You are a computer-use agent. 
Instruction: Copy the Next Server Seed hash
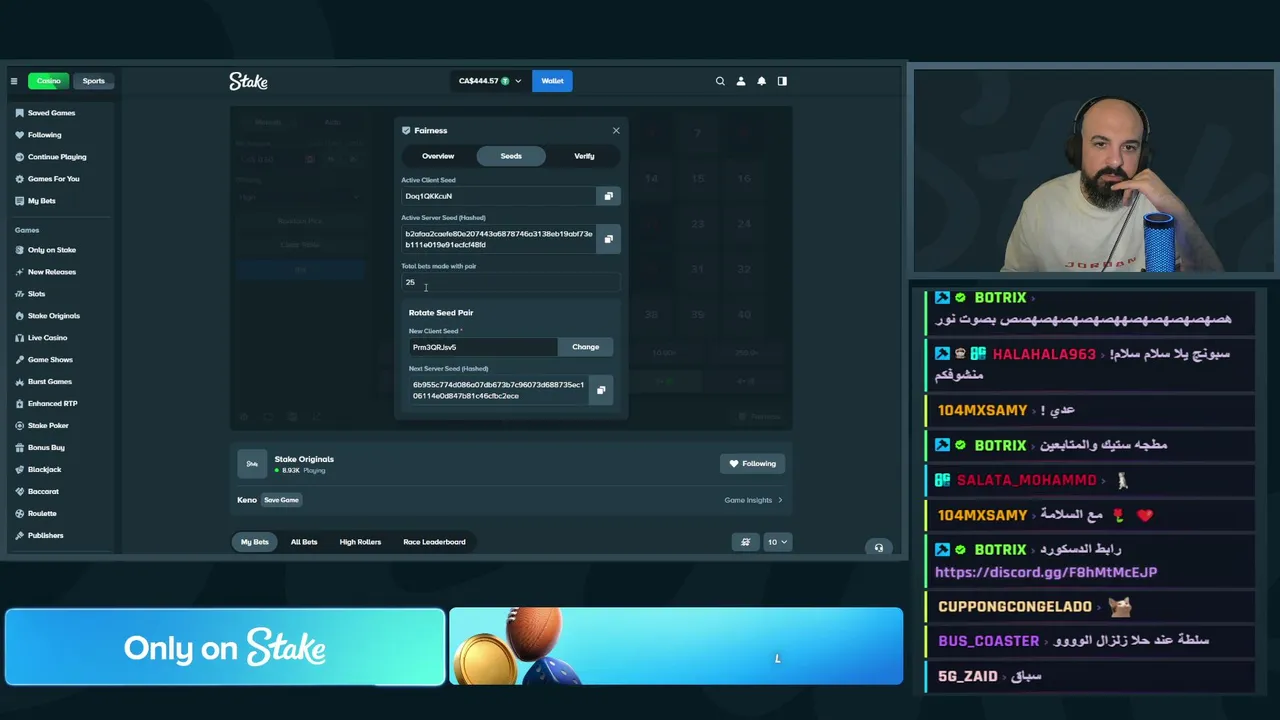click(601, 390)
